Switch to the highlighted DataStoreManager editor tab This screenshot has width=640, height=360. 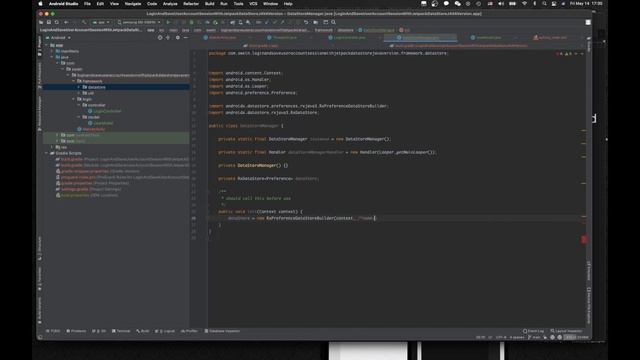click(420, 38)
